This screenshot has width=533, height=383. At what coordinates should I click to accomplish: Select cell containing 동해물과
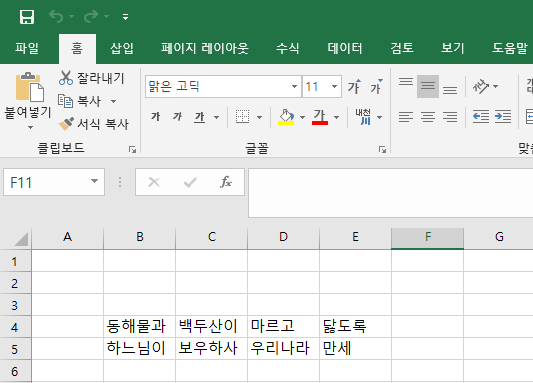(139, 327)
